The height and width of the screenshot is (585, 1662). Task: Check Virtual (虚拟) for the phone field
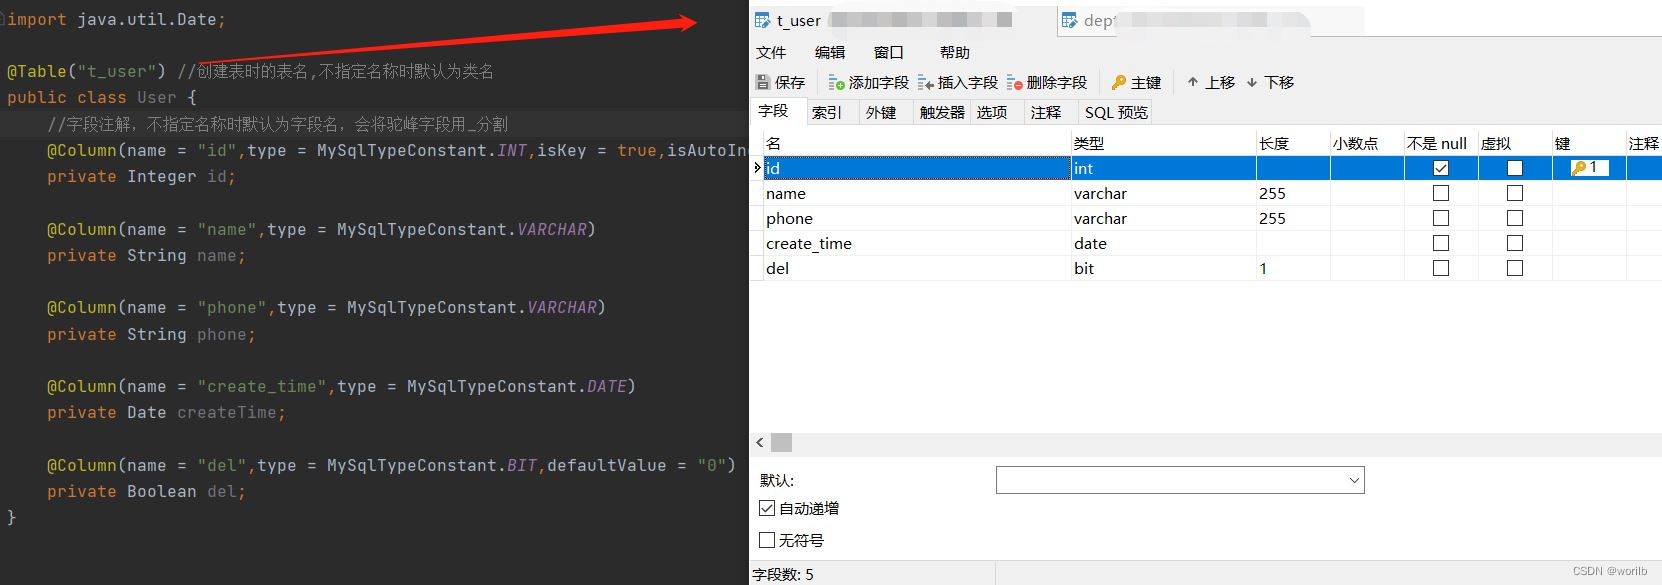tap(1515, 218)
